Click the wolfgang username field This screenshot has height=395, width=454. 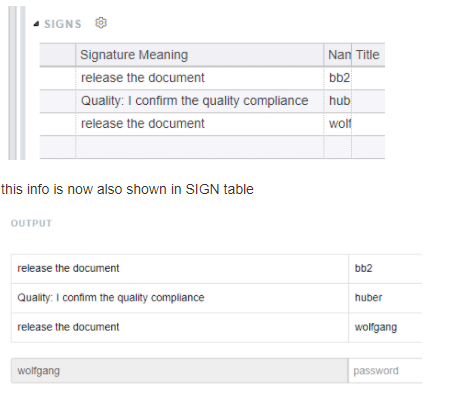tap(180, 371)
